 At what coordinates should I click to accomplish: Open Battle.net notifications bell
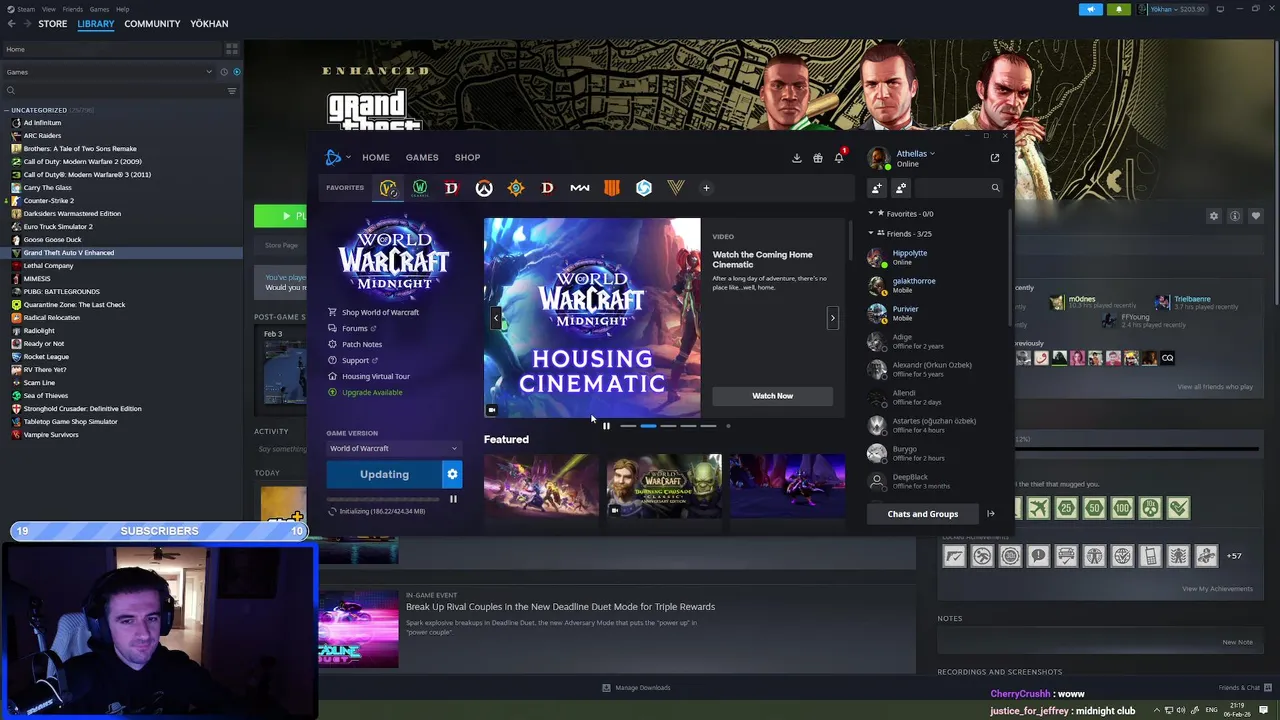(x=839, y=158)
